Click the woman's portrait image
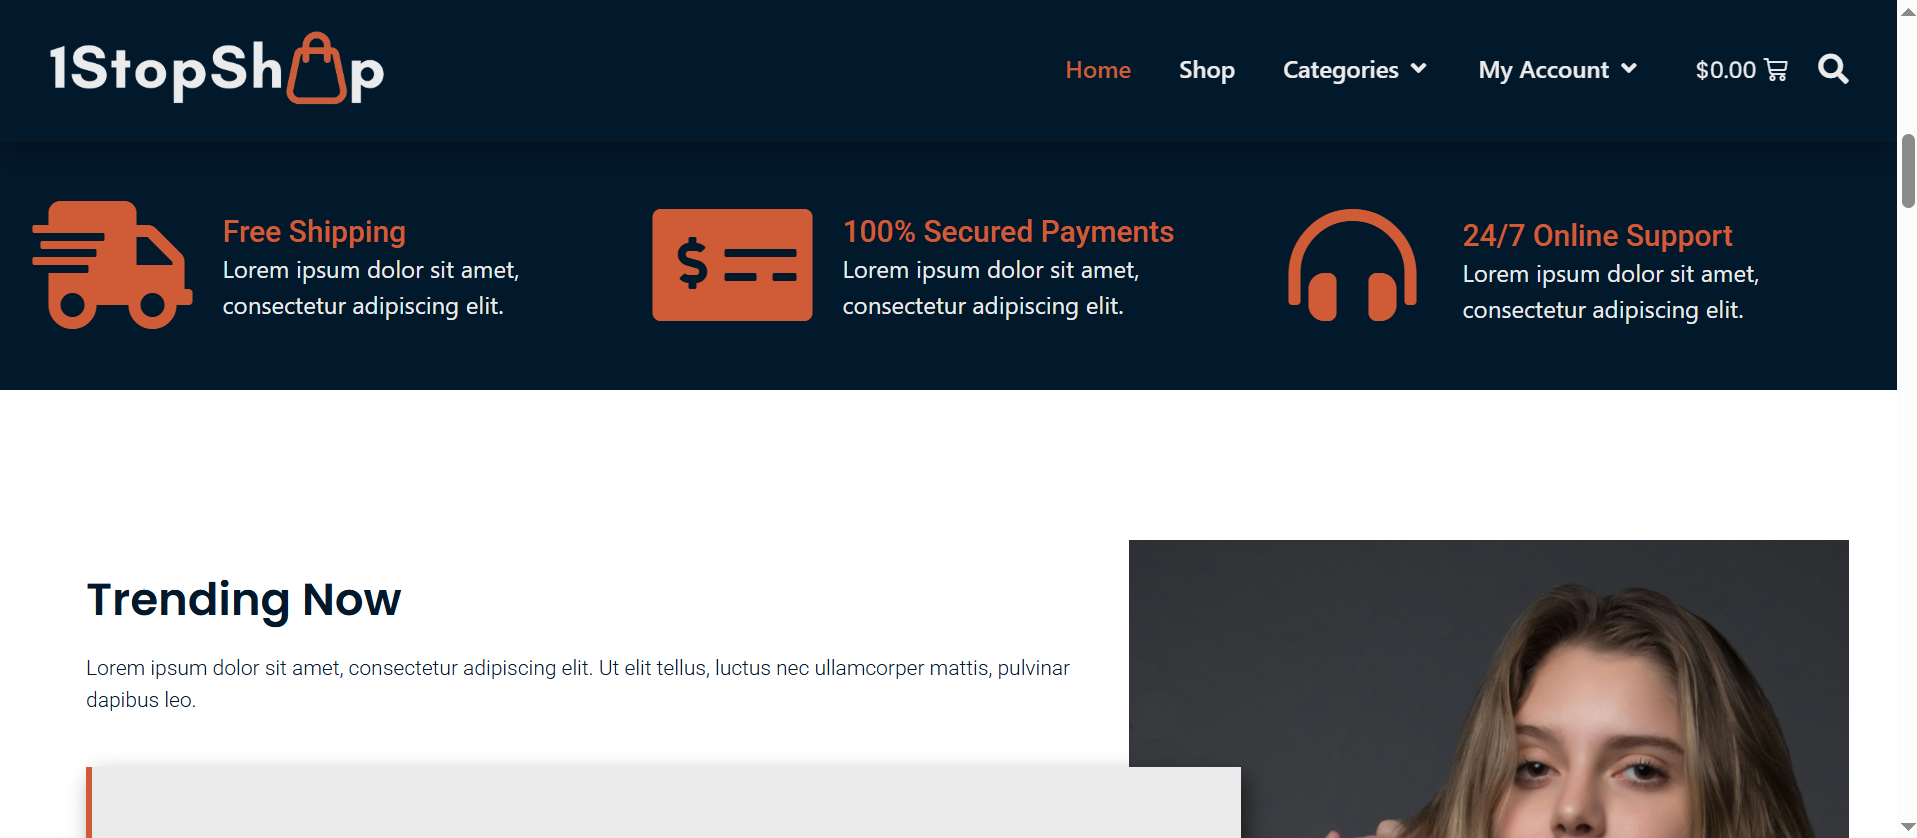 1488,689
